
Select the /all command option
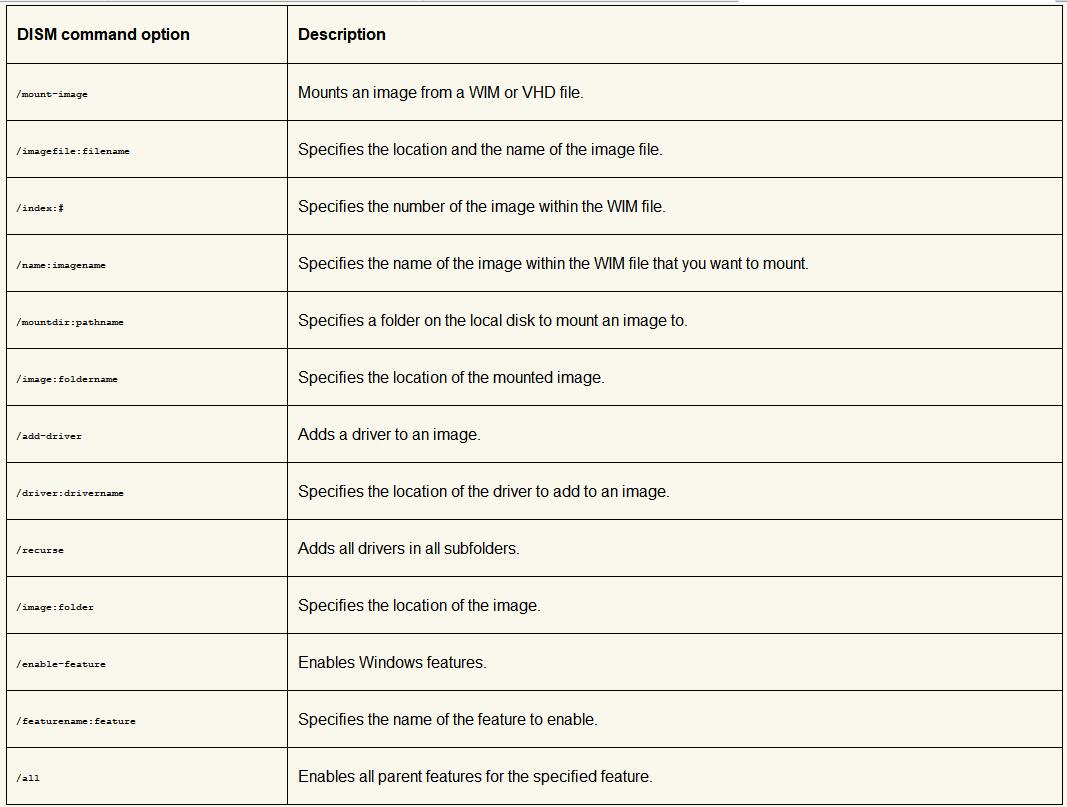coord(28,778)
